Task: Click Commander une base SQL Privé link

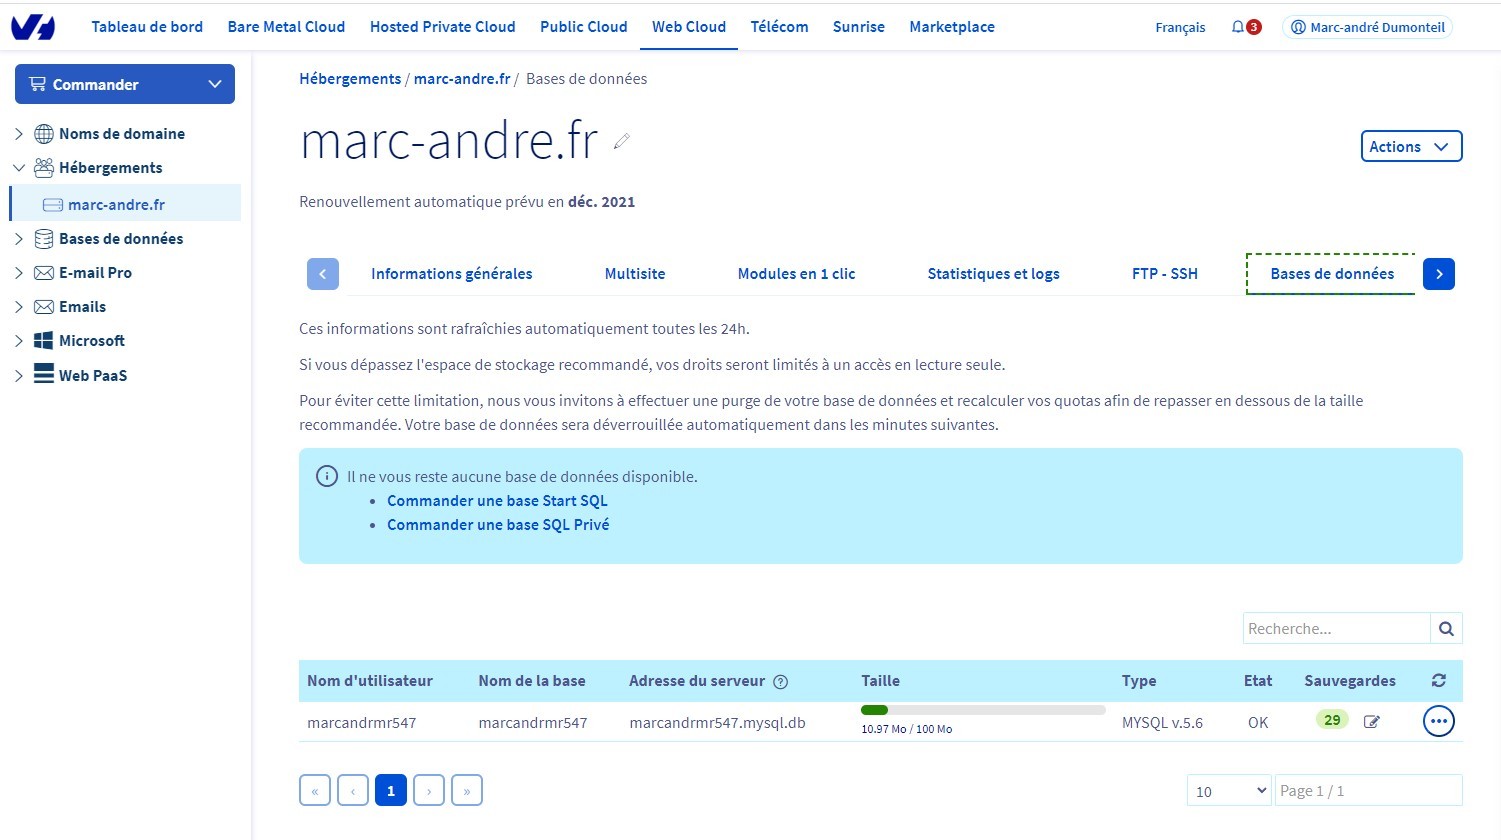Action: [498, 525]
